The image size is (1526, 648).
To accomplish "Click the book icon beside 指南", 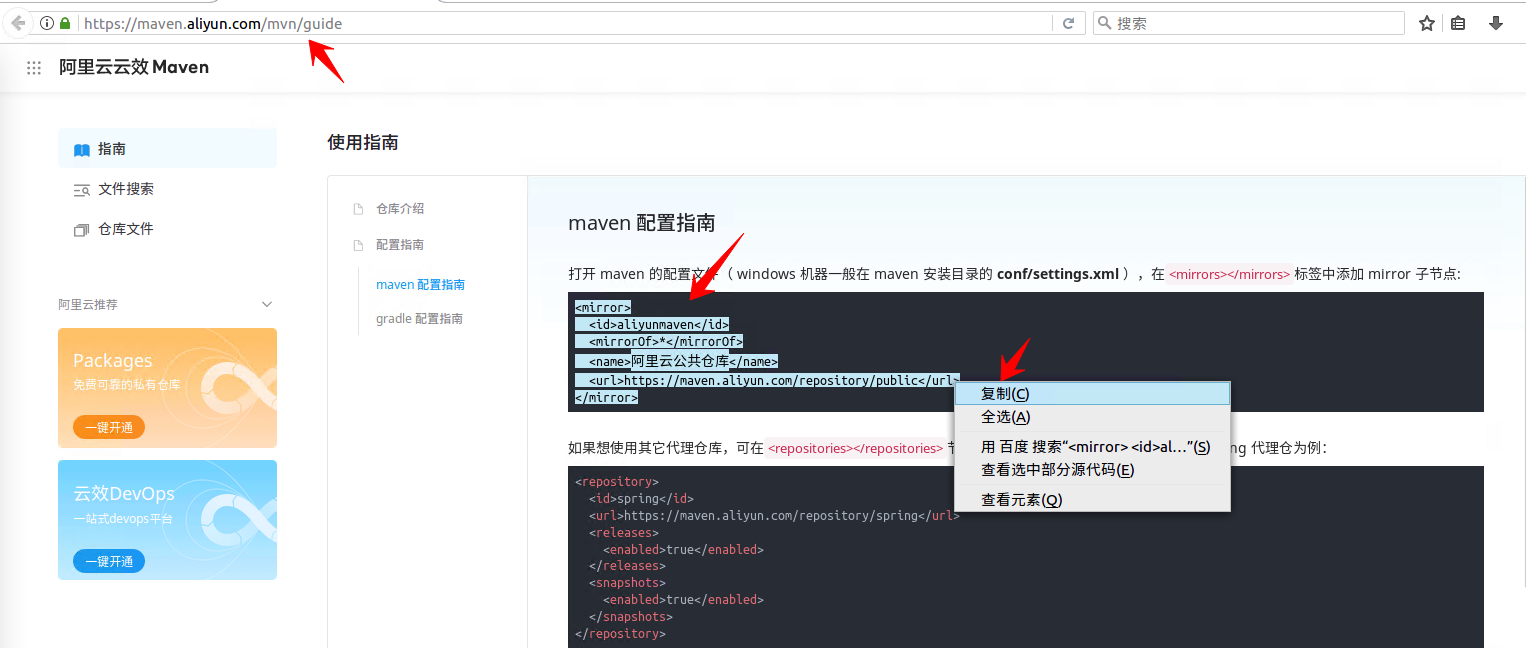I will tap(82, 150).
